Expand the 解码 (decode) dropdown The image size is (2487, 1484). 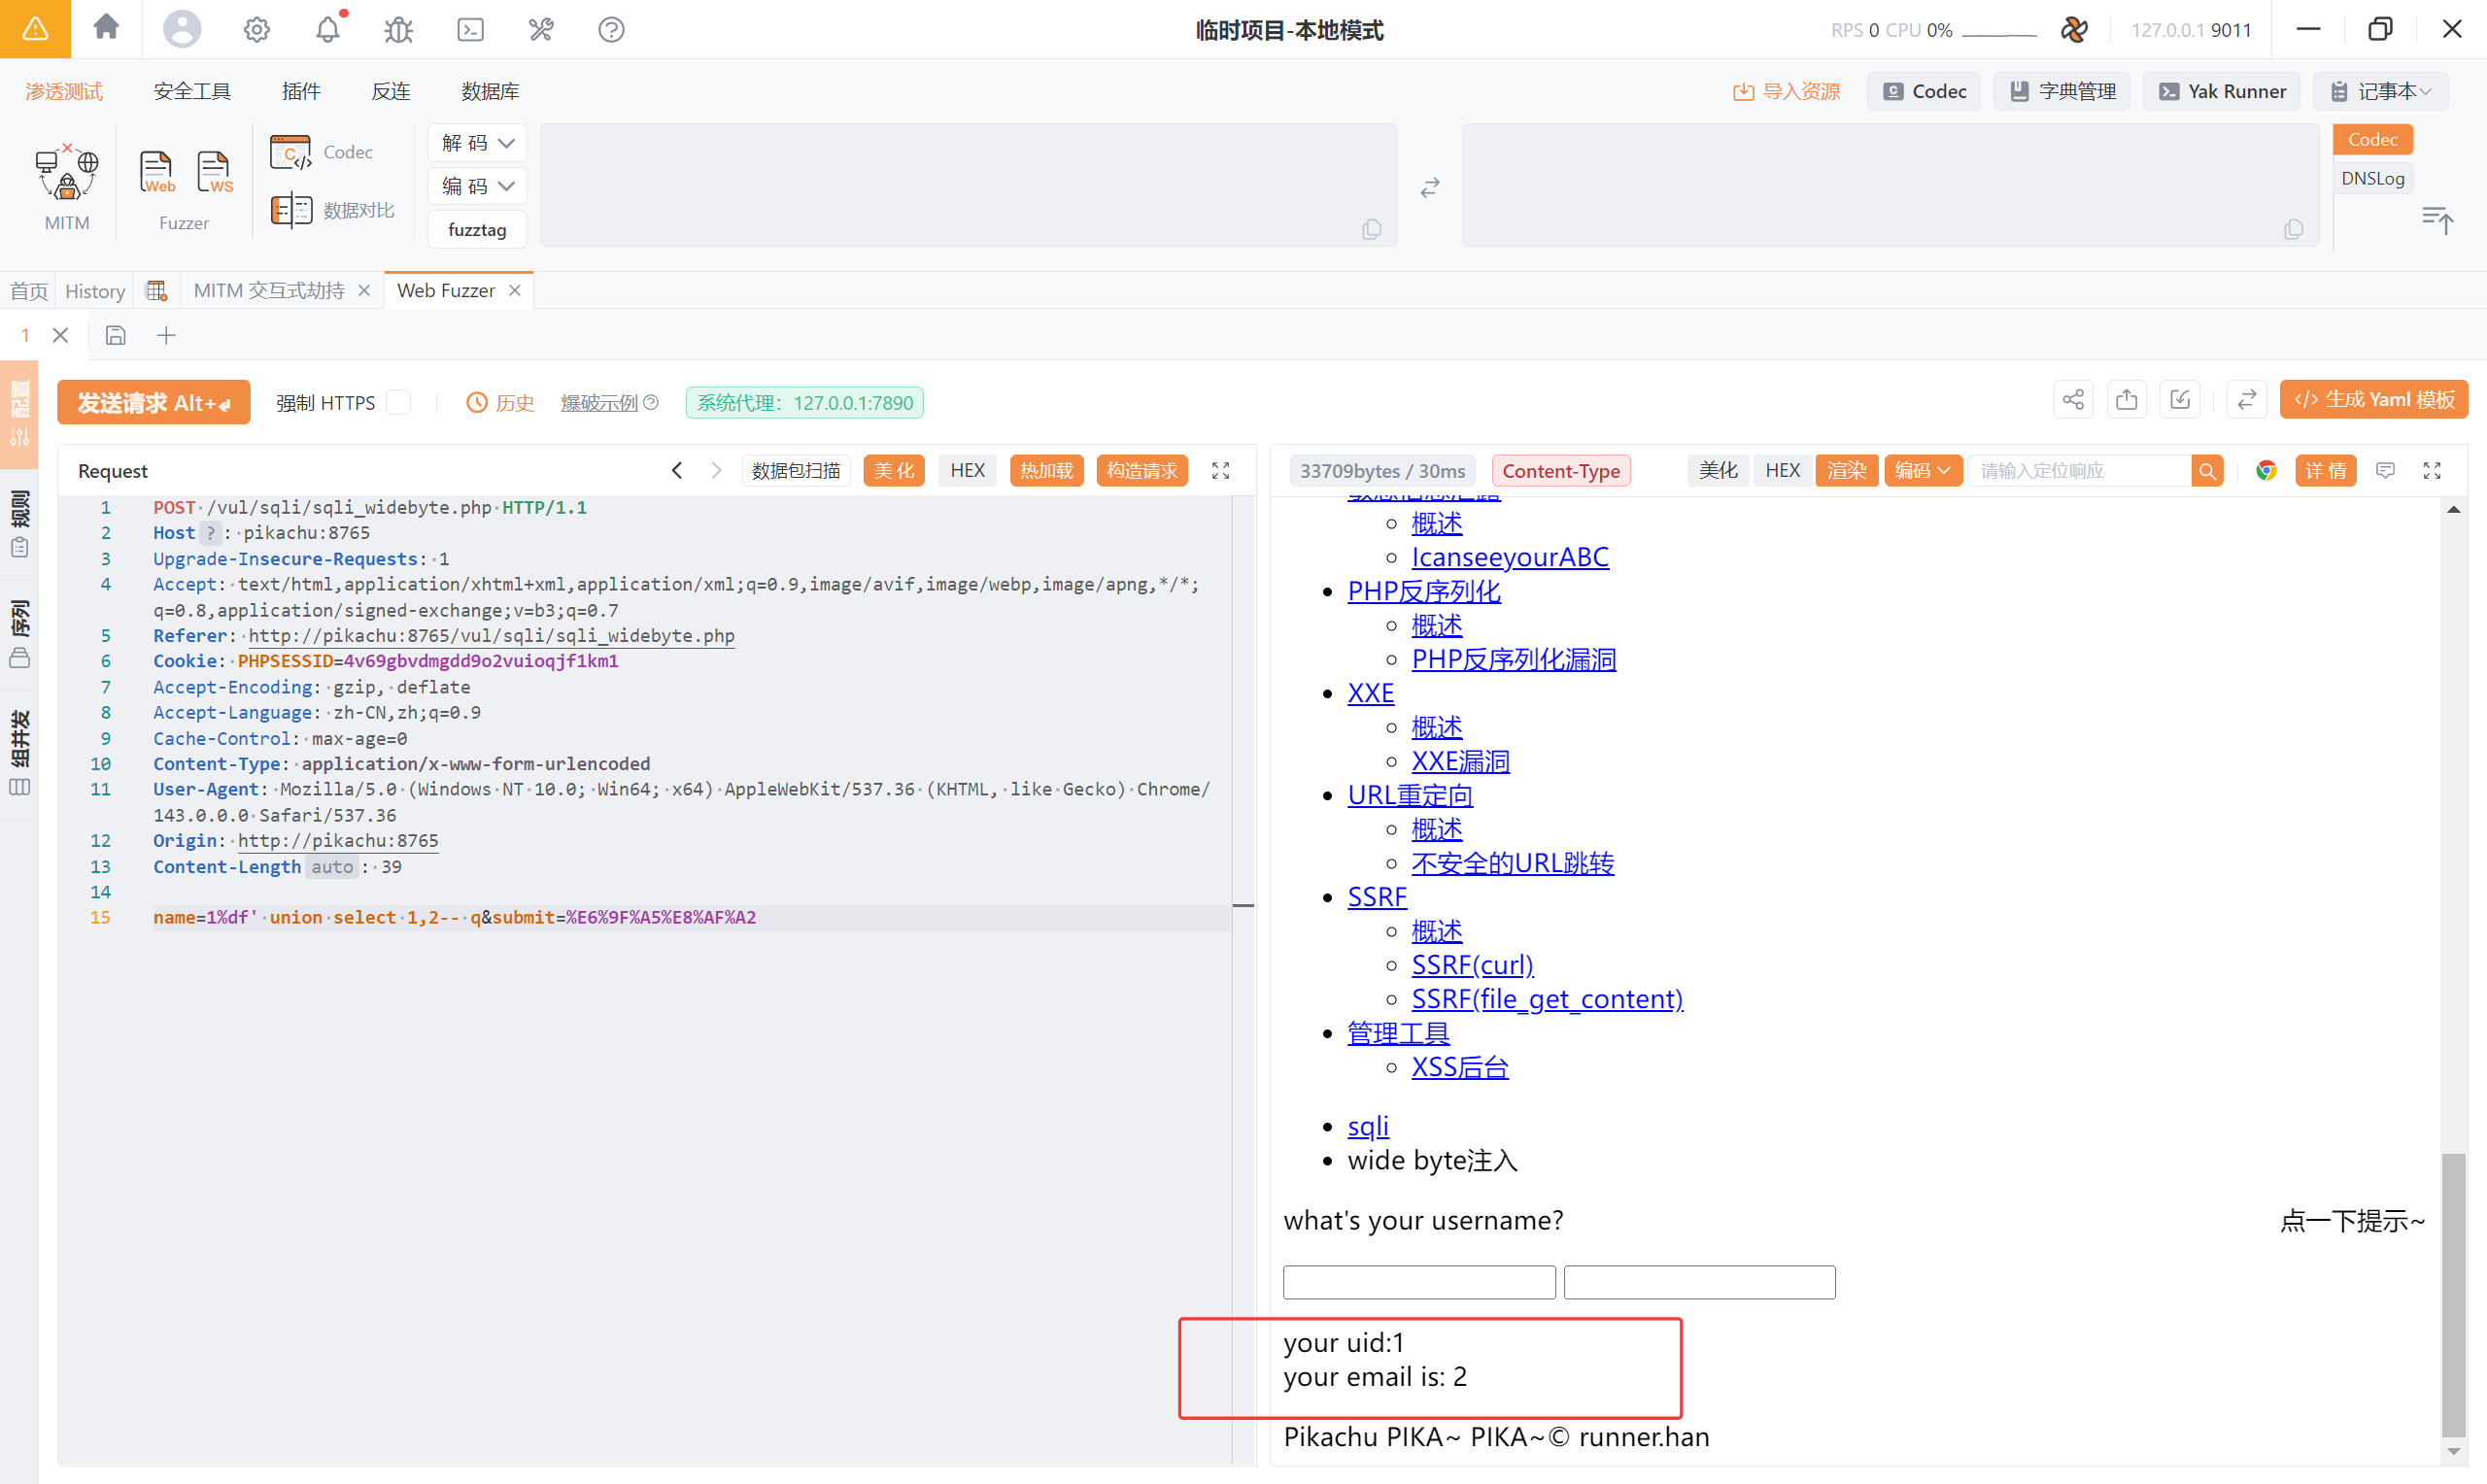point(477,143)
